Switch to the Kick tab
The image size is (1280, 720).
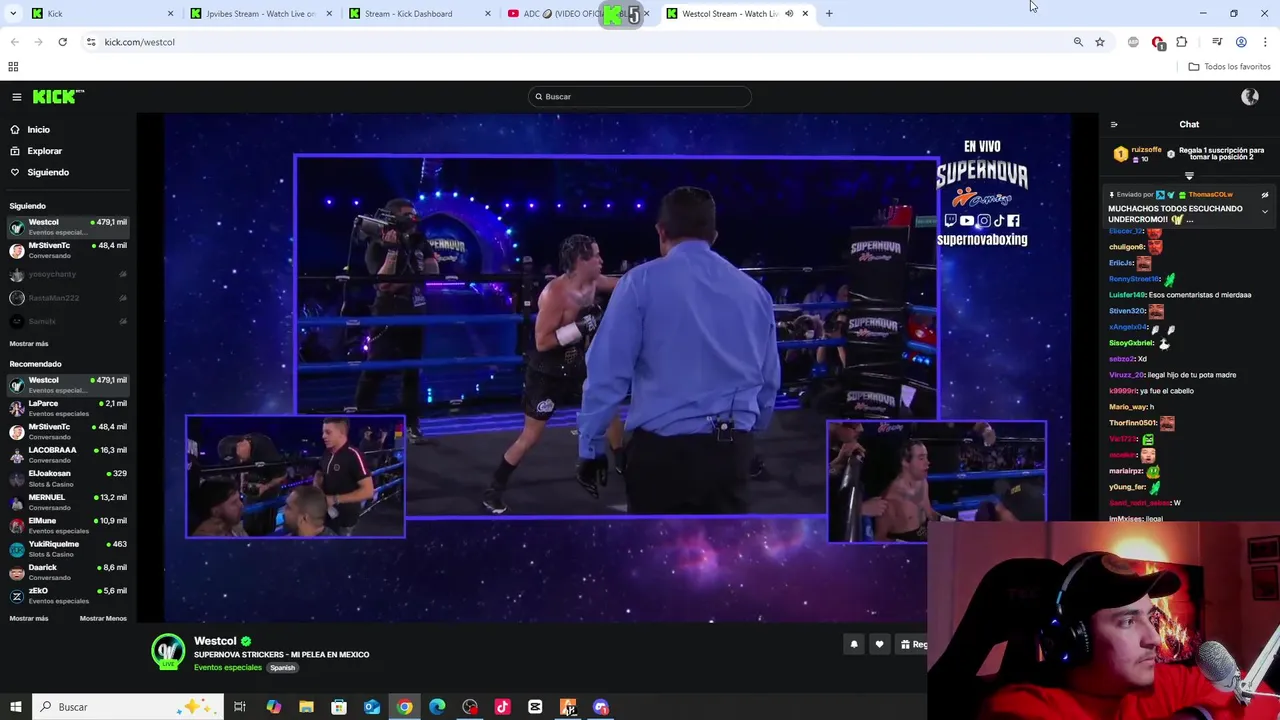tap(100, 14)
